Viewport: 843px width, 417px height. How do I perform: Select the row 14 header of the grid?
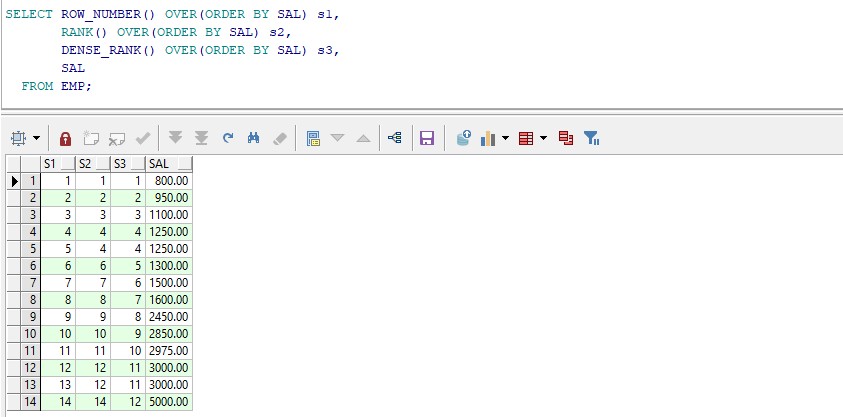click(x=31, y=401)
